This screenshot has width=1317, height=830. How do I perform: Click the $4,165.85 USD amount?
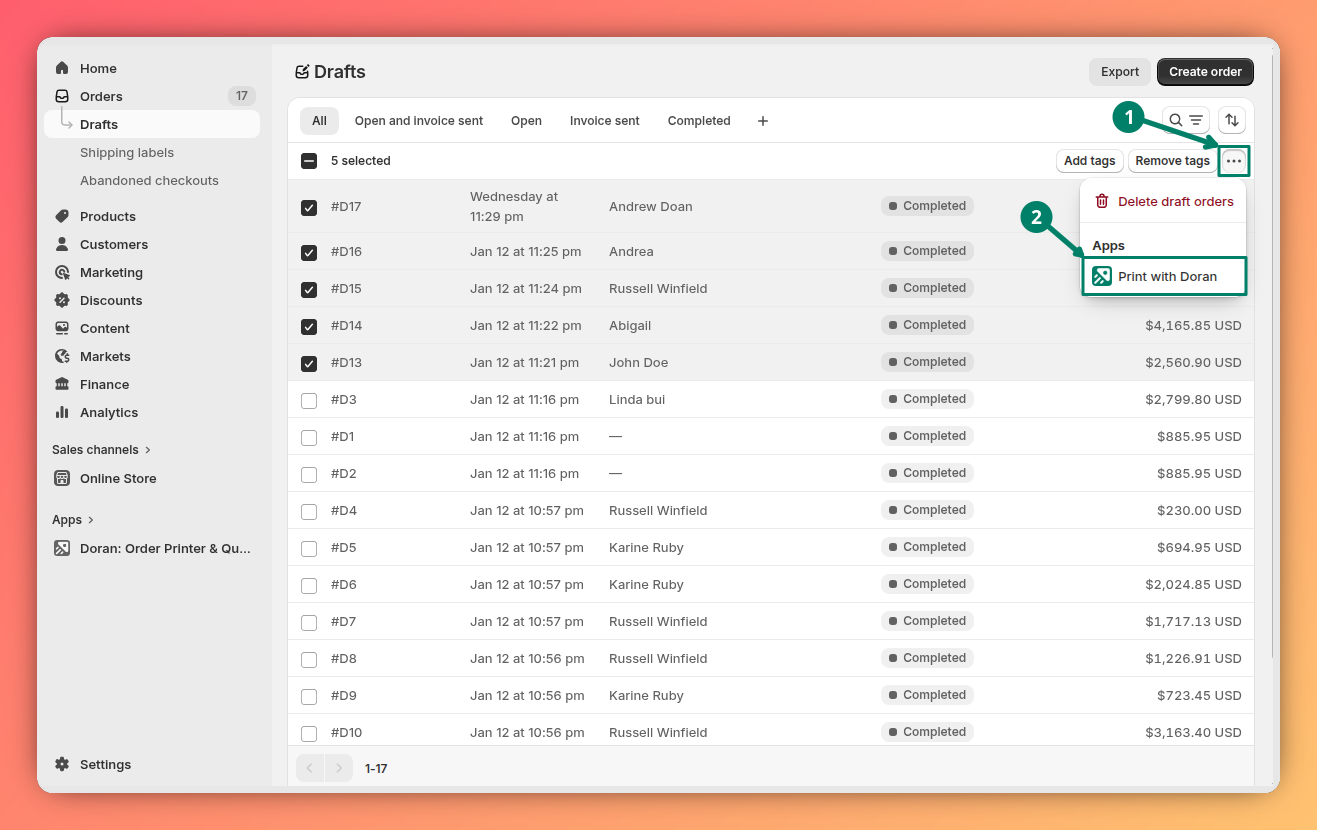click(x=1193, y=325)
